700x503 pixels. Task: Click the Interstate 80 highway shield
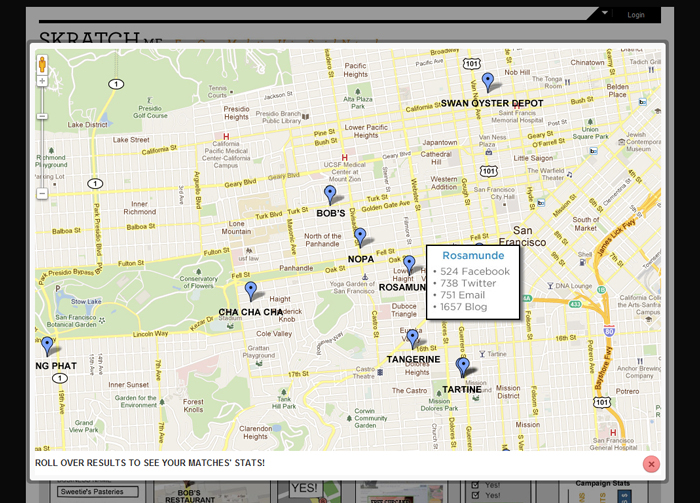point(609,331)
